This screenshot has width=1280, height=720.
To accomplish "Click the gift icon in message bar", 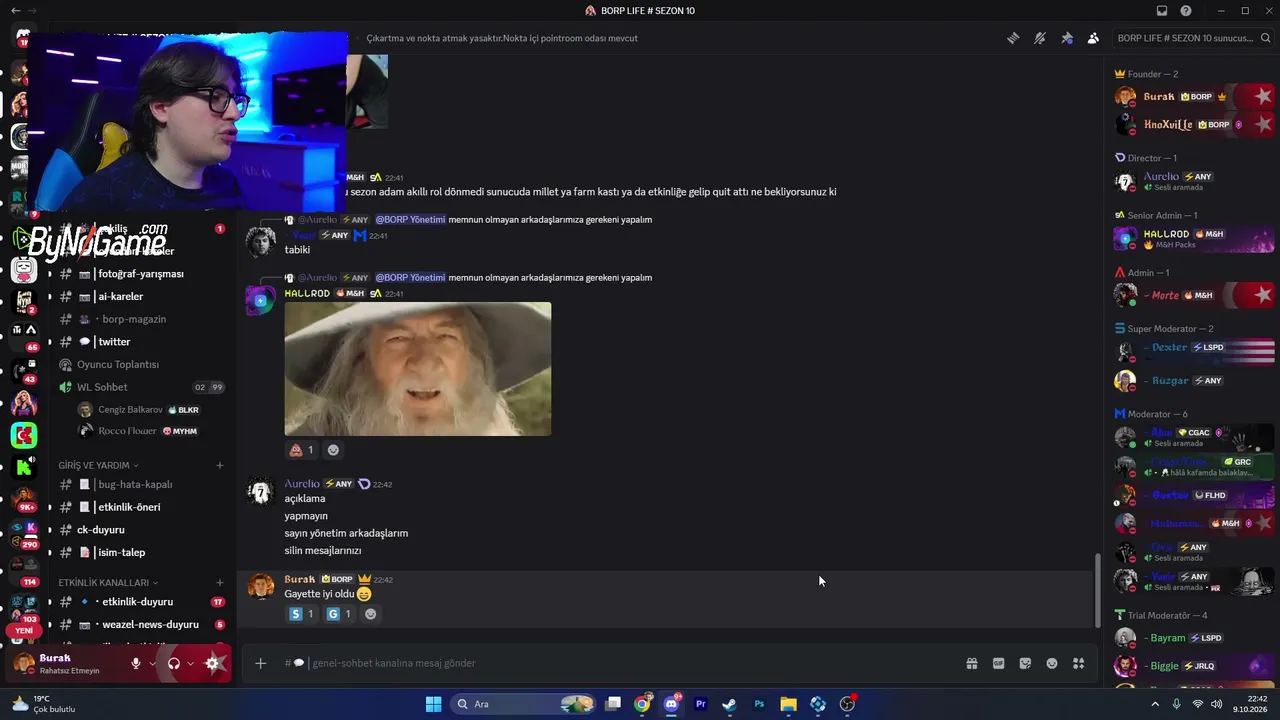I will 971,663.
